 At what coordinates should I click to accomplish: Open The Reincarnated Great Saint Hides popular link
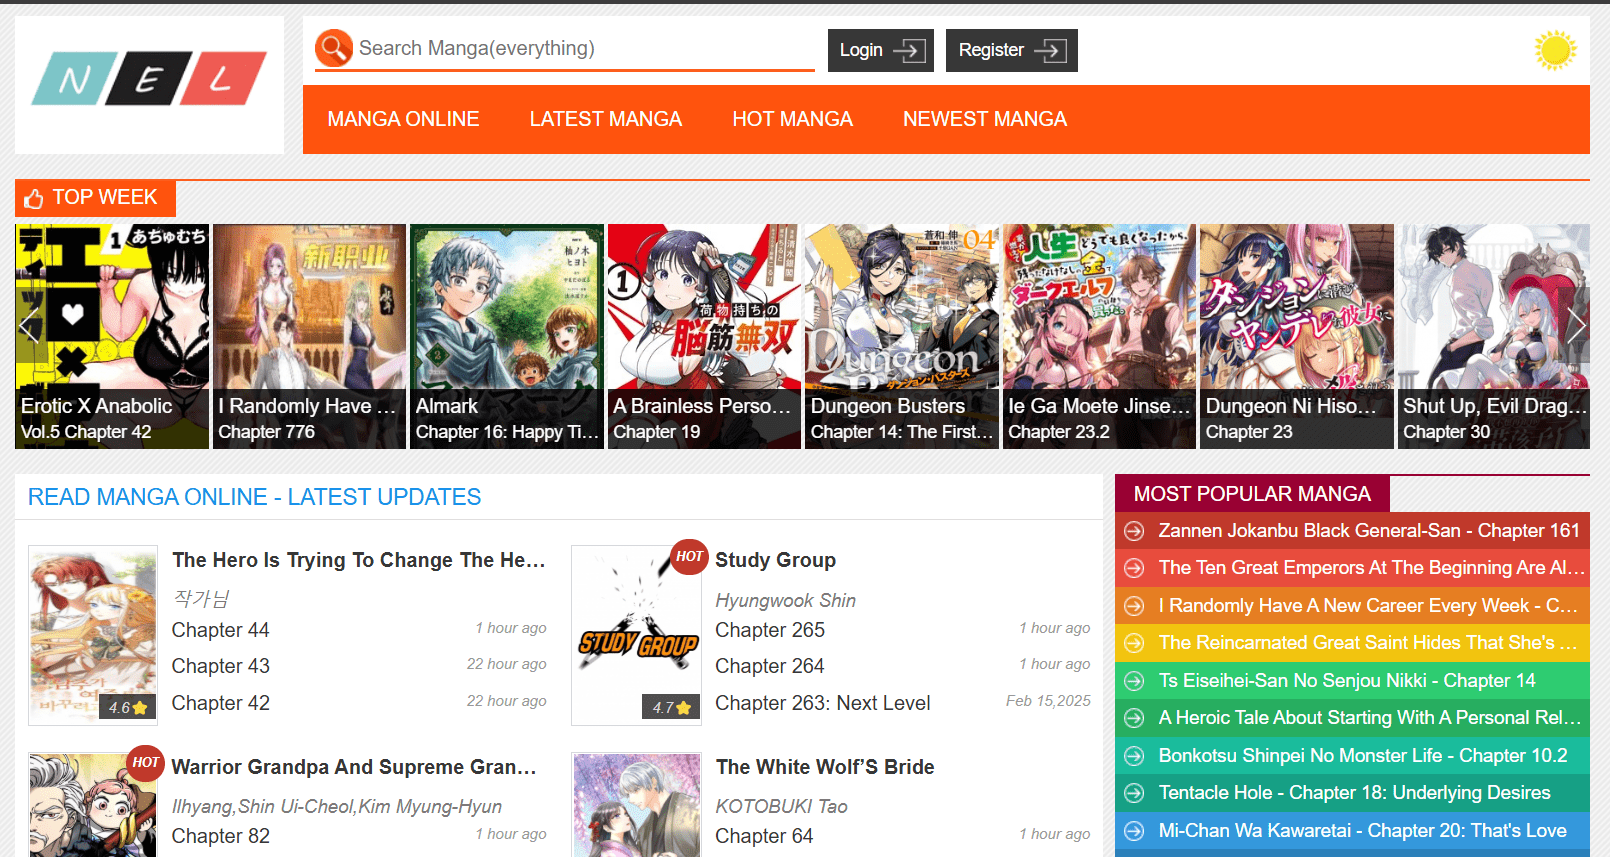click(x=1367, y=643)
